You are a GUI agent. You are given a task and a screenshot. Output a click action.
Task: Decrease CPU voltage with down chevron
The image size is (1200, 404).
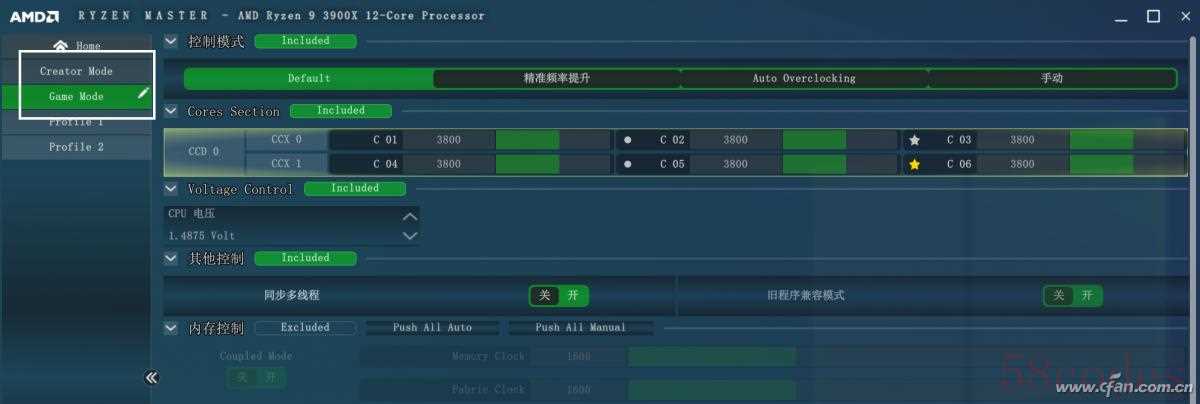point(409,236)
